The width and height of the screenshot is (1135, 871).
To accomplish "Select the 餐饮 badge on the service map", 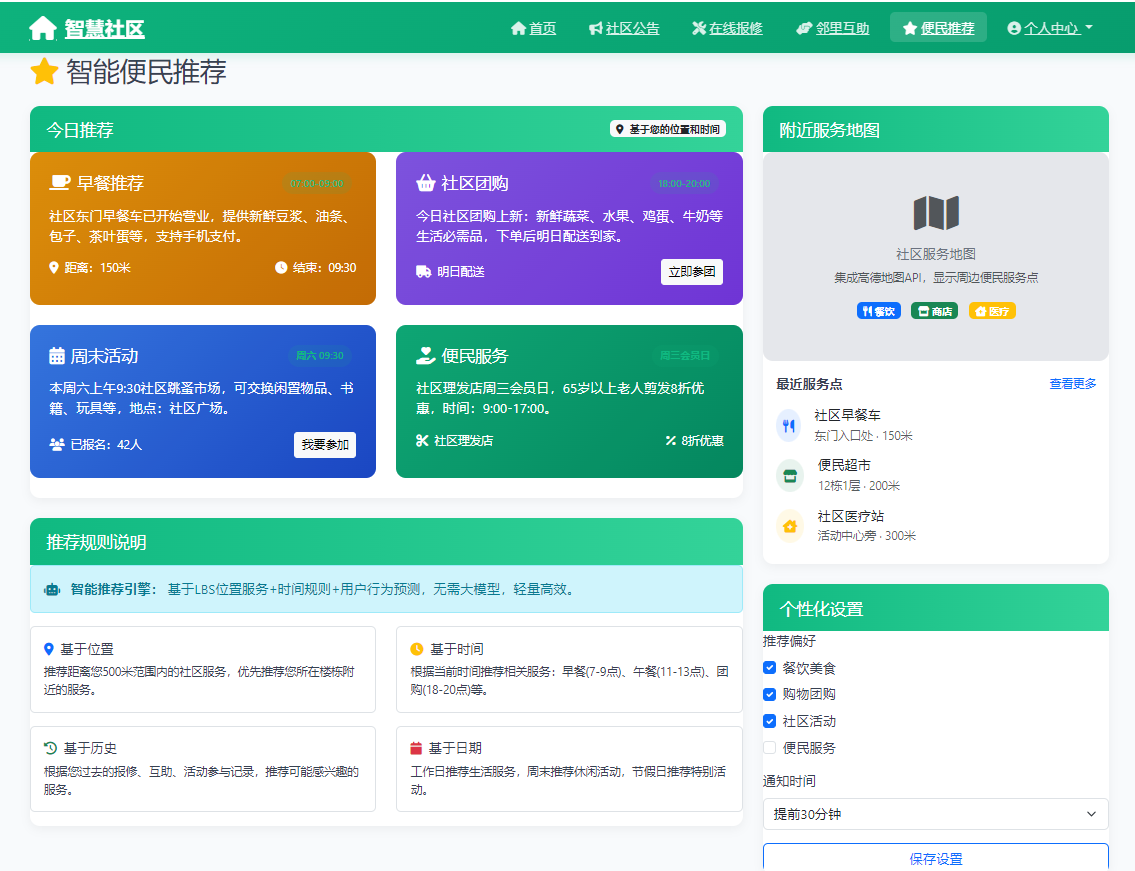I will [878, 310].
